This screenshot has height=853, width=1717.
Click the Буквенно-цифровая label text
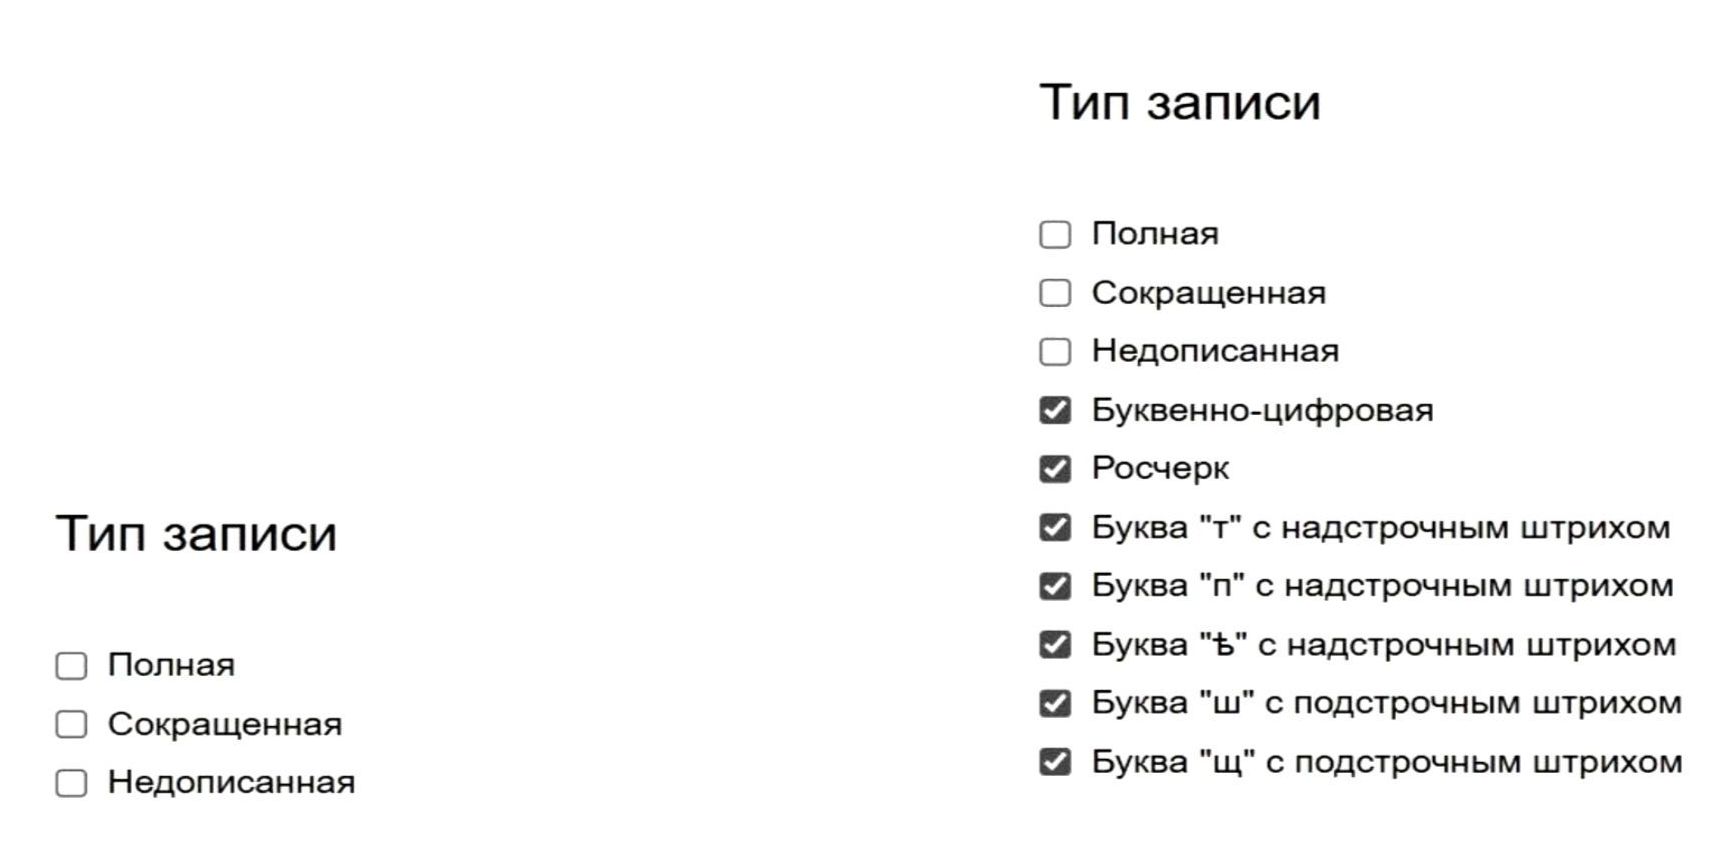coord(1262,410)
